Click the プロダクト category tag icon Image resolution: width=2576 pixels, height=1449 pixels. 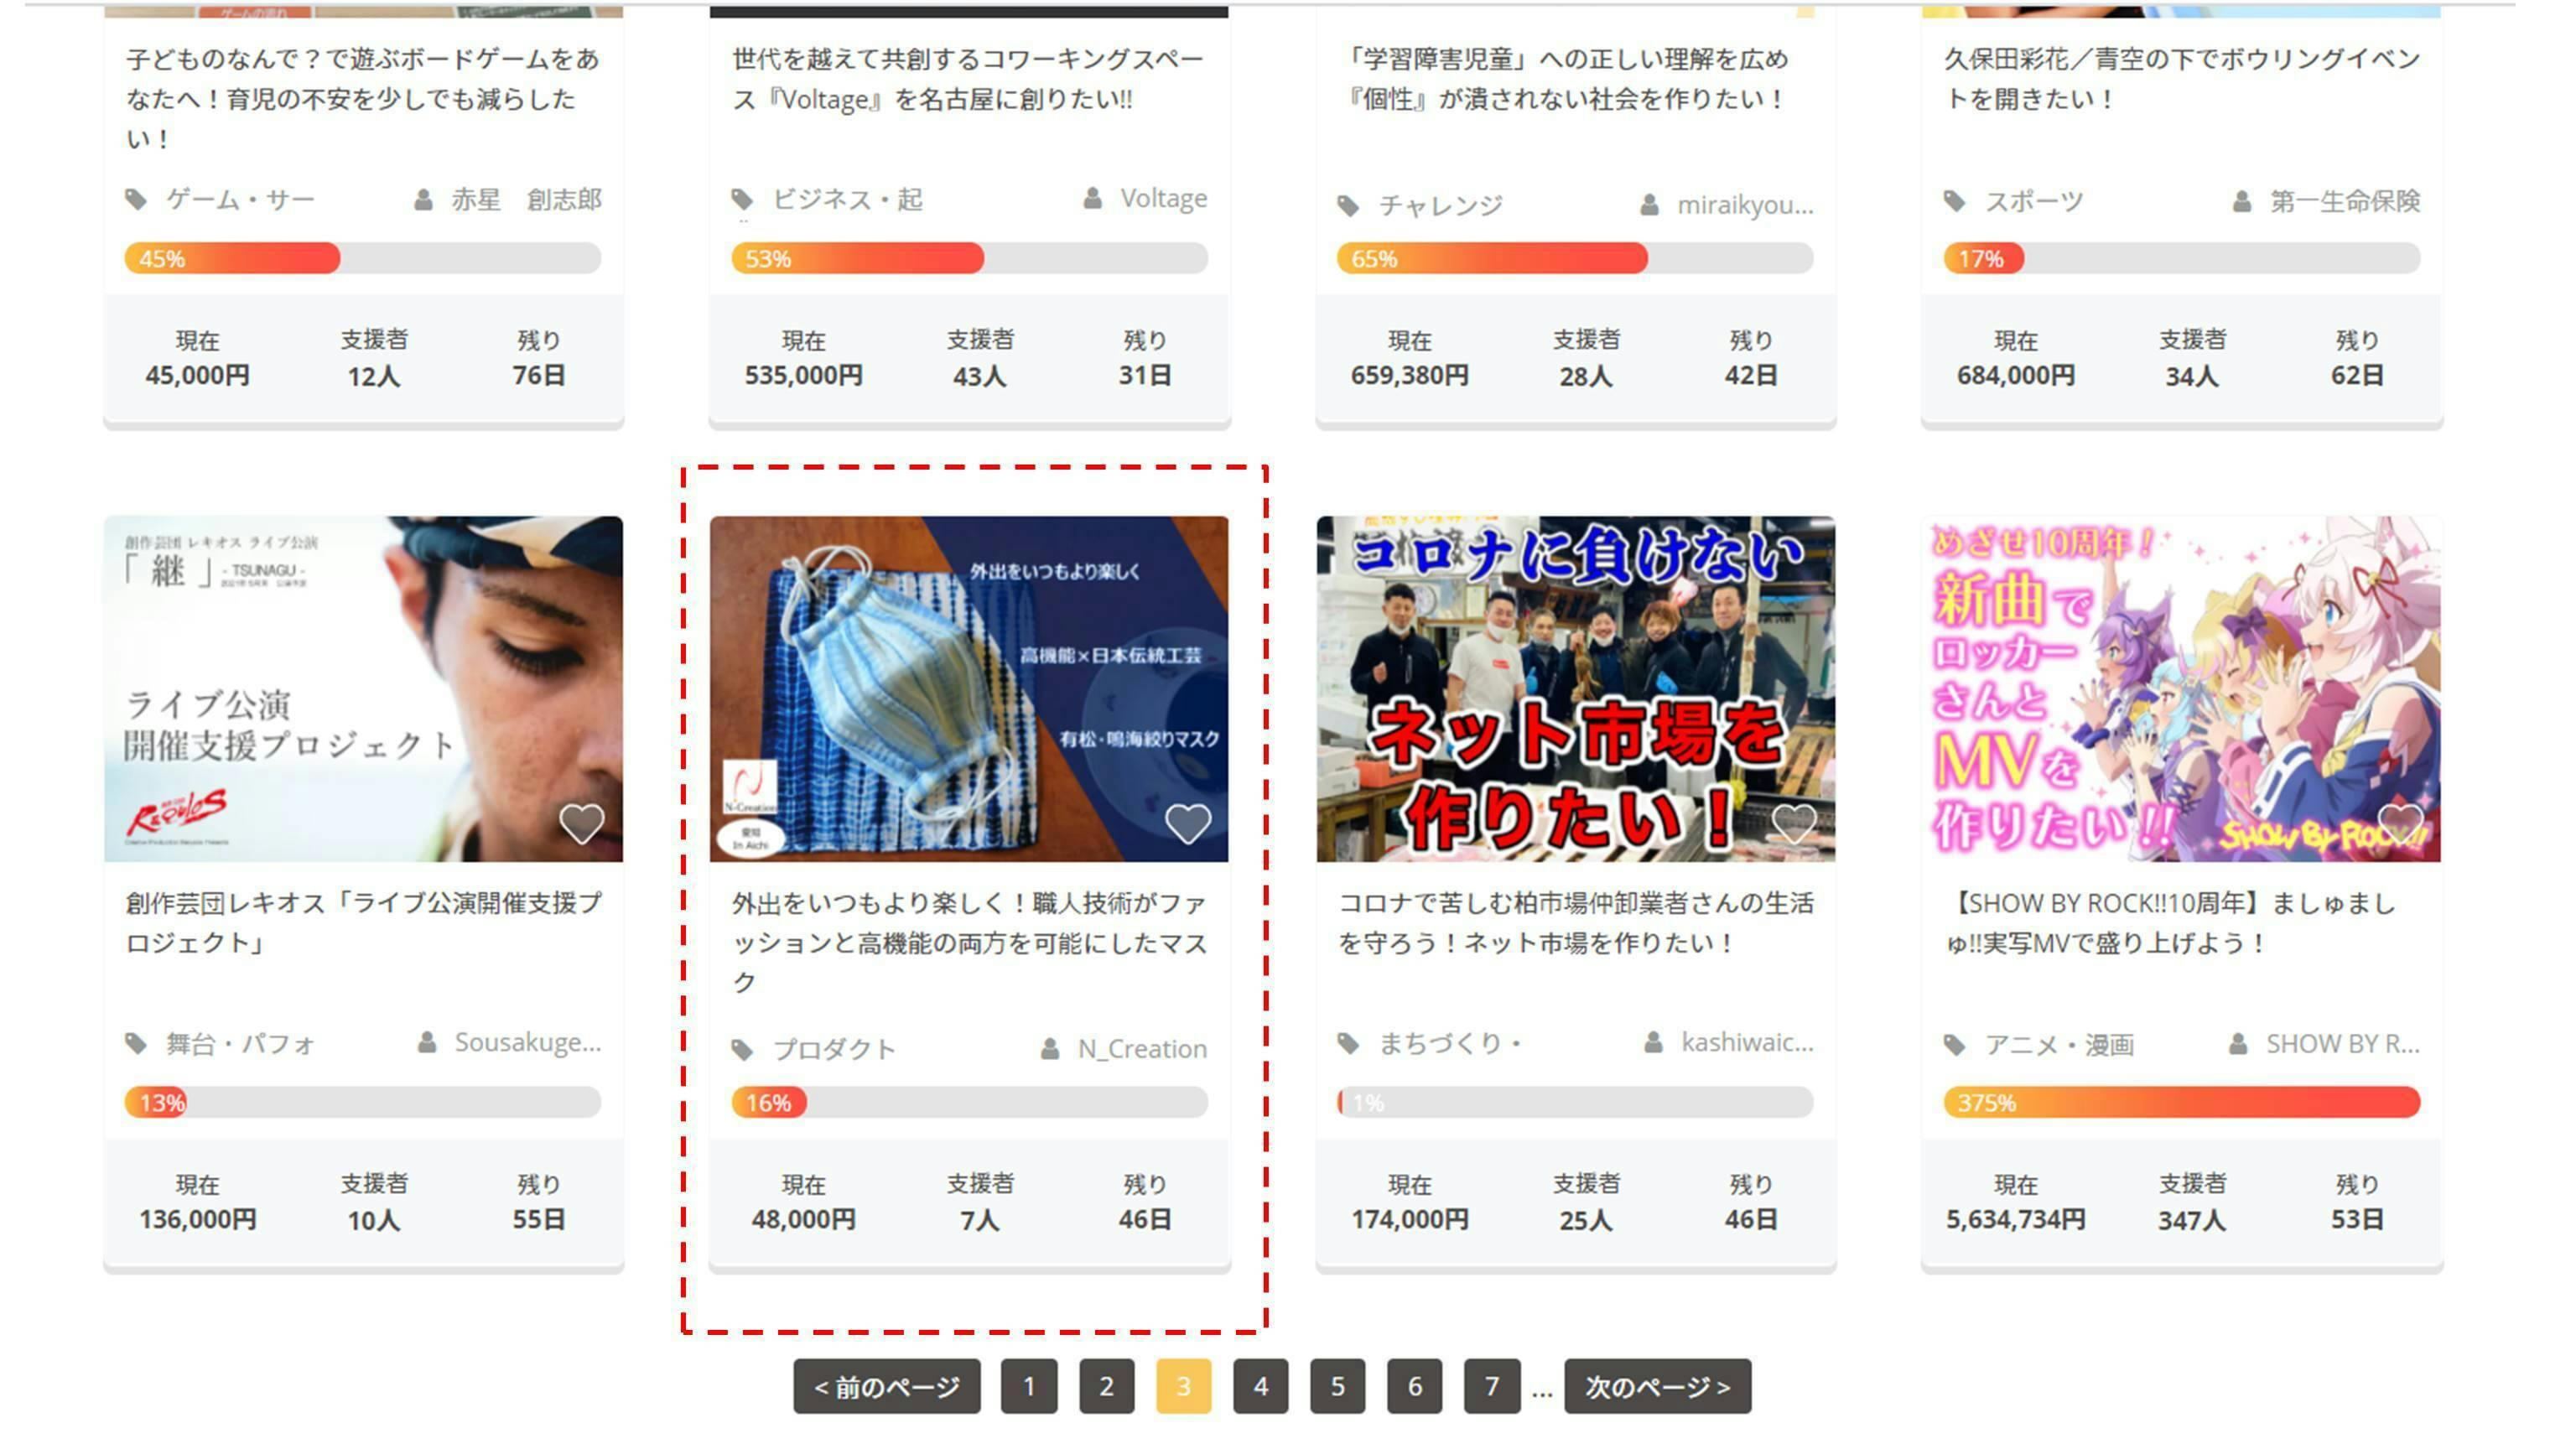(742, 1050)
